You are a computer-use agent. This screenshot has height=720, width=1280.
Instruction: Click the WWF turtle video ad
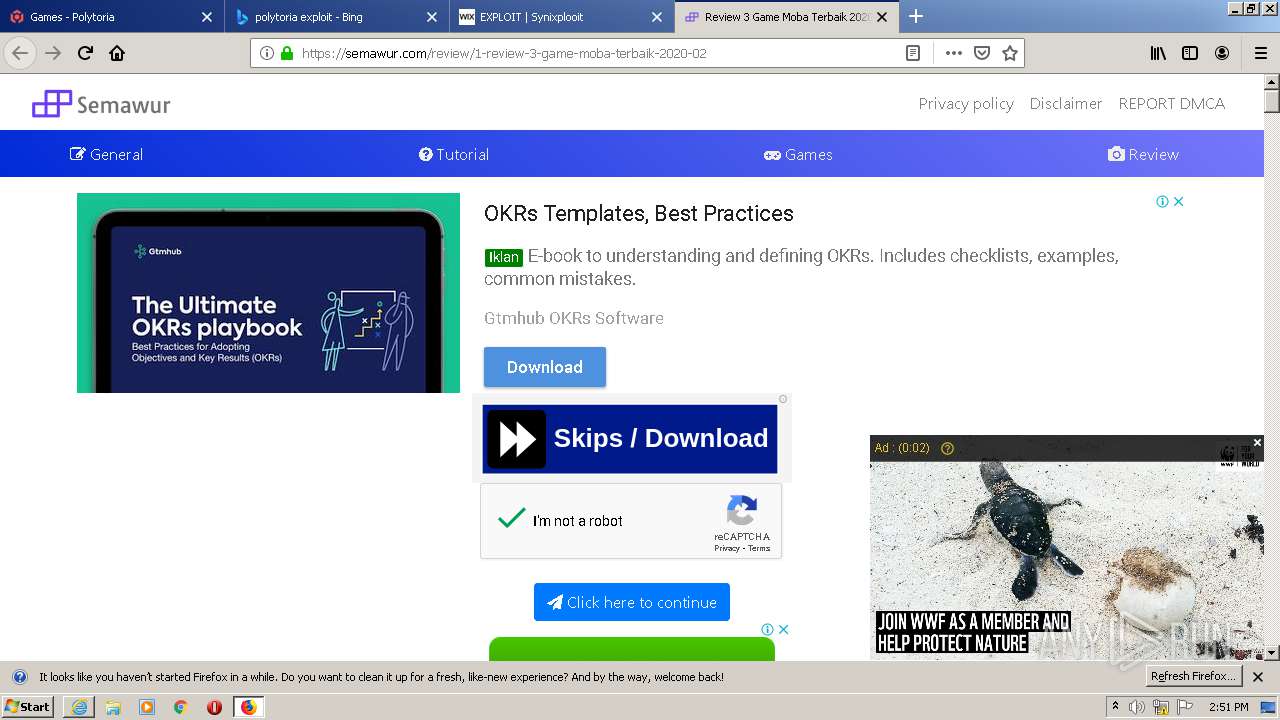click(1067, 547)
